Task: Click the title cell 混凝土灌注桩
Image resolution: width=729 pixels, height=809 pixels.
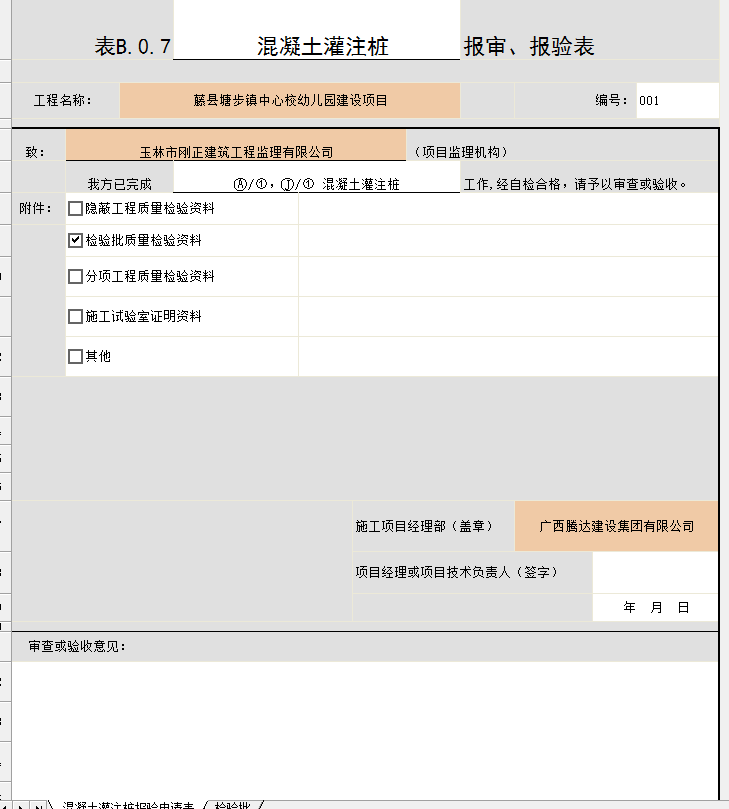Action: (x=316, y=47)
